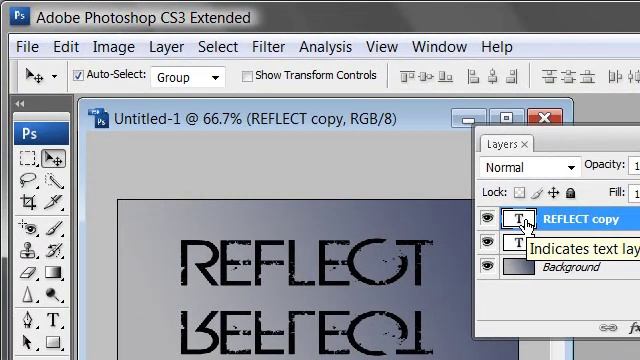Open the Normal blend mode dropdown
This screenshot has width=640, height=360.
point(530,167)
